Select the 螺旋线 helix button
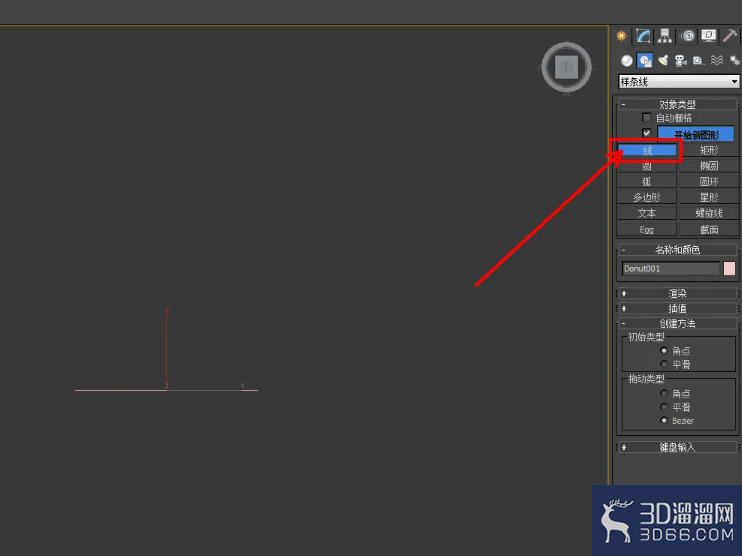 click(x=709, y=213)
